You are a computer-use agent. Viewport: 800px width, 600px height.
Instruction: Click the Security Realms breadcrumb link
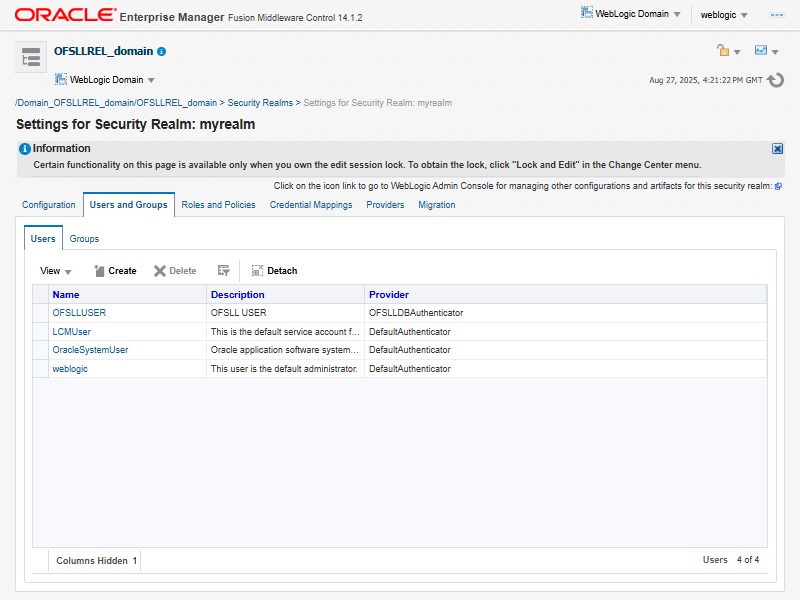point(260,103)
